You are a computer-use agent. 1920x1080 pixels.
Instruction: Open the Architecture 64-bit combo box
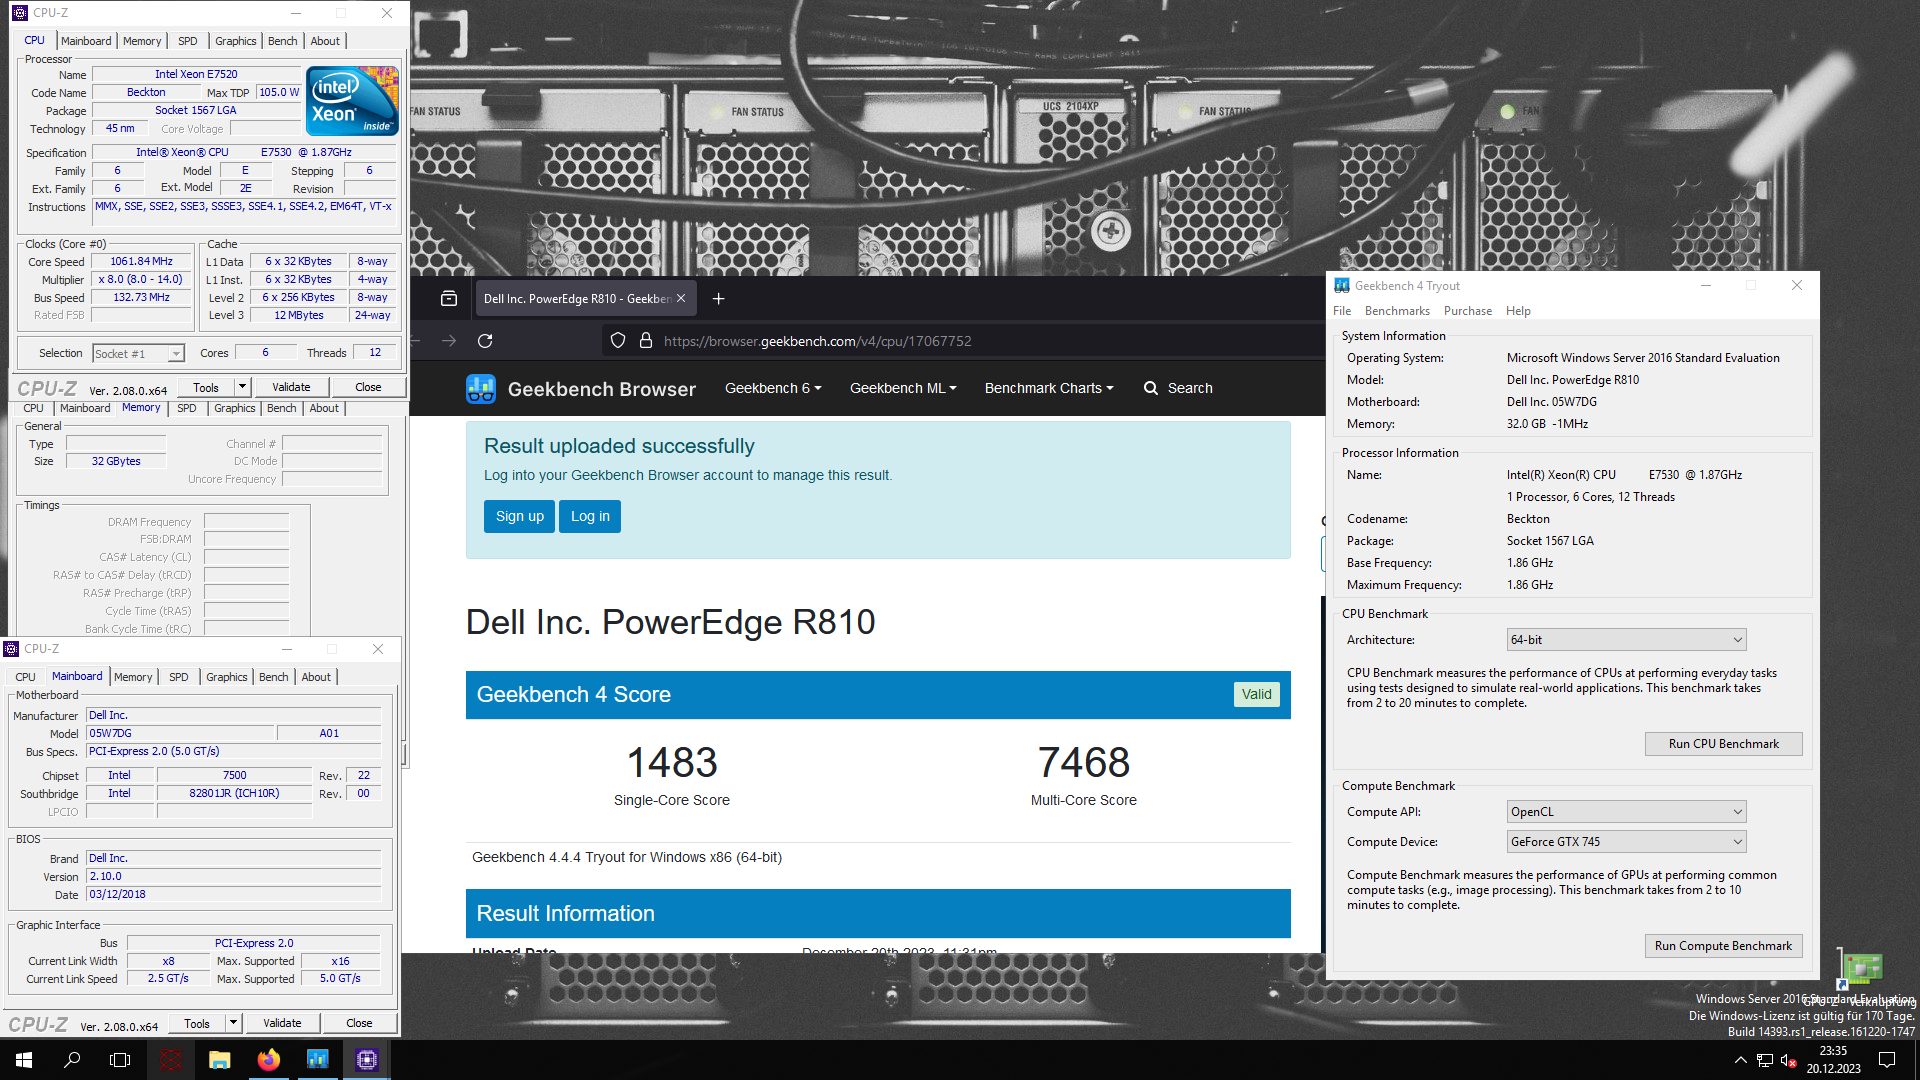[x=1626, y=640]
